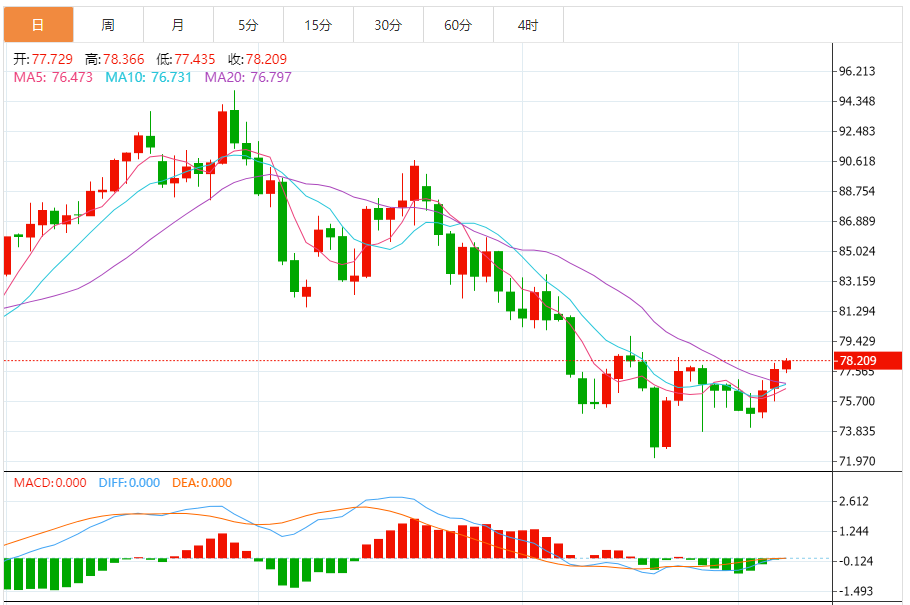Click the MA10: 76.731 indicator label
This screenshot has height=605, width=910.
click(x=149, y=77)
